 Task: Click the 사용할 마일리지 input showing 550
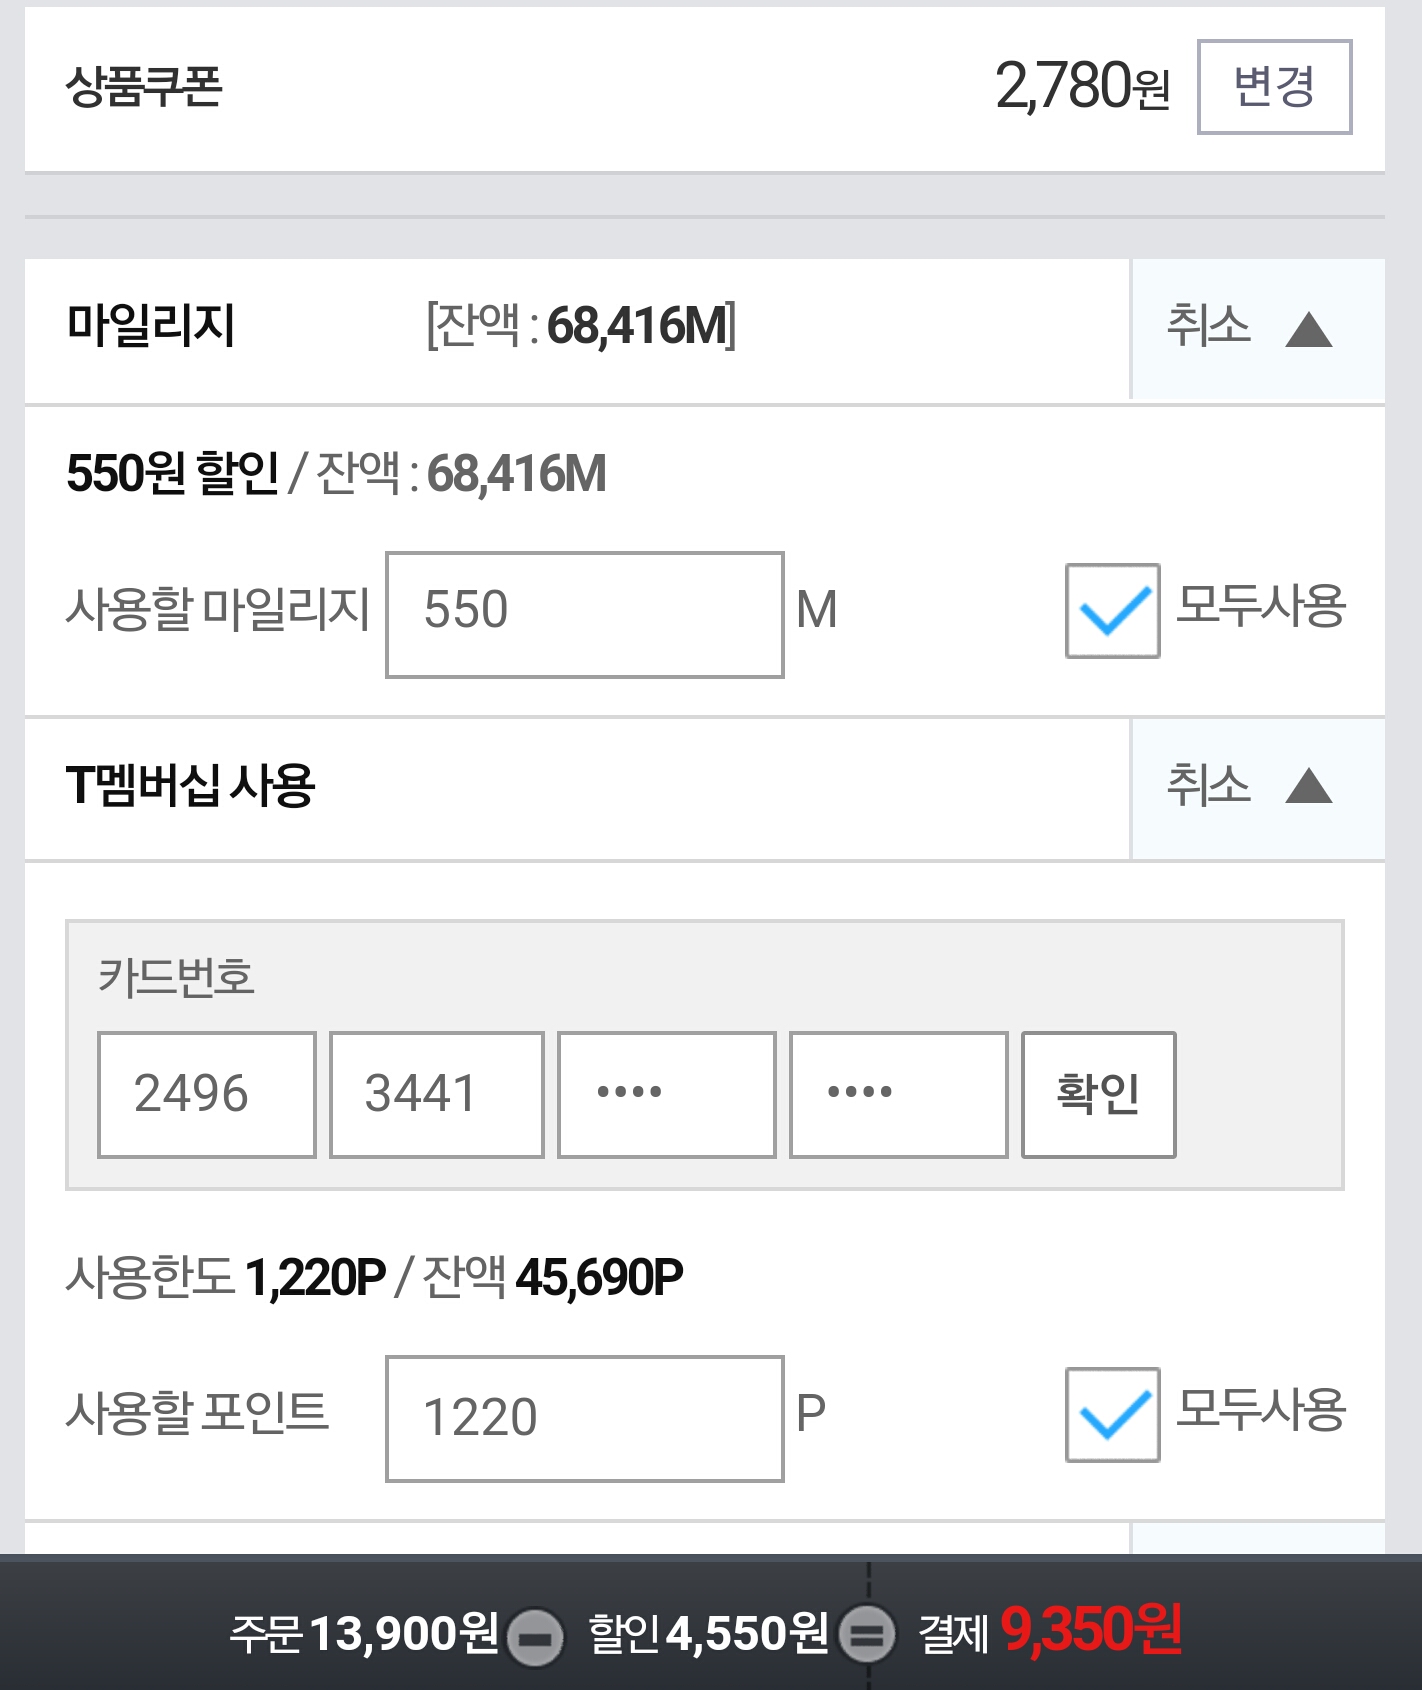(584, 614)
